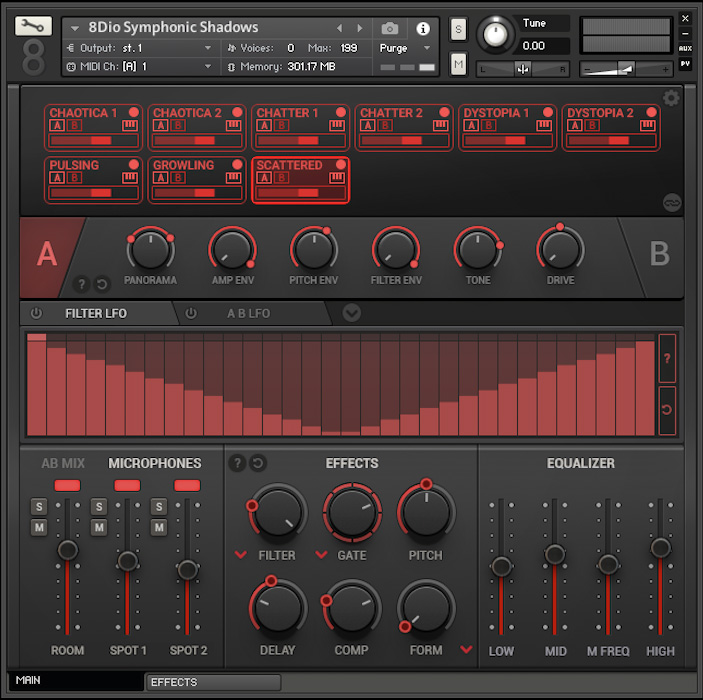
Task: Disable the ROOM microphone red power button
Action: (67, 485)
